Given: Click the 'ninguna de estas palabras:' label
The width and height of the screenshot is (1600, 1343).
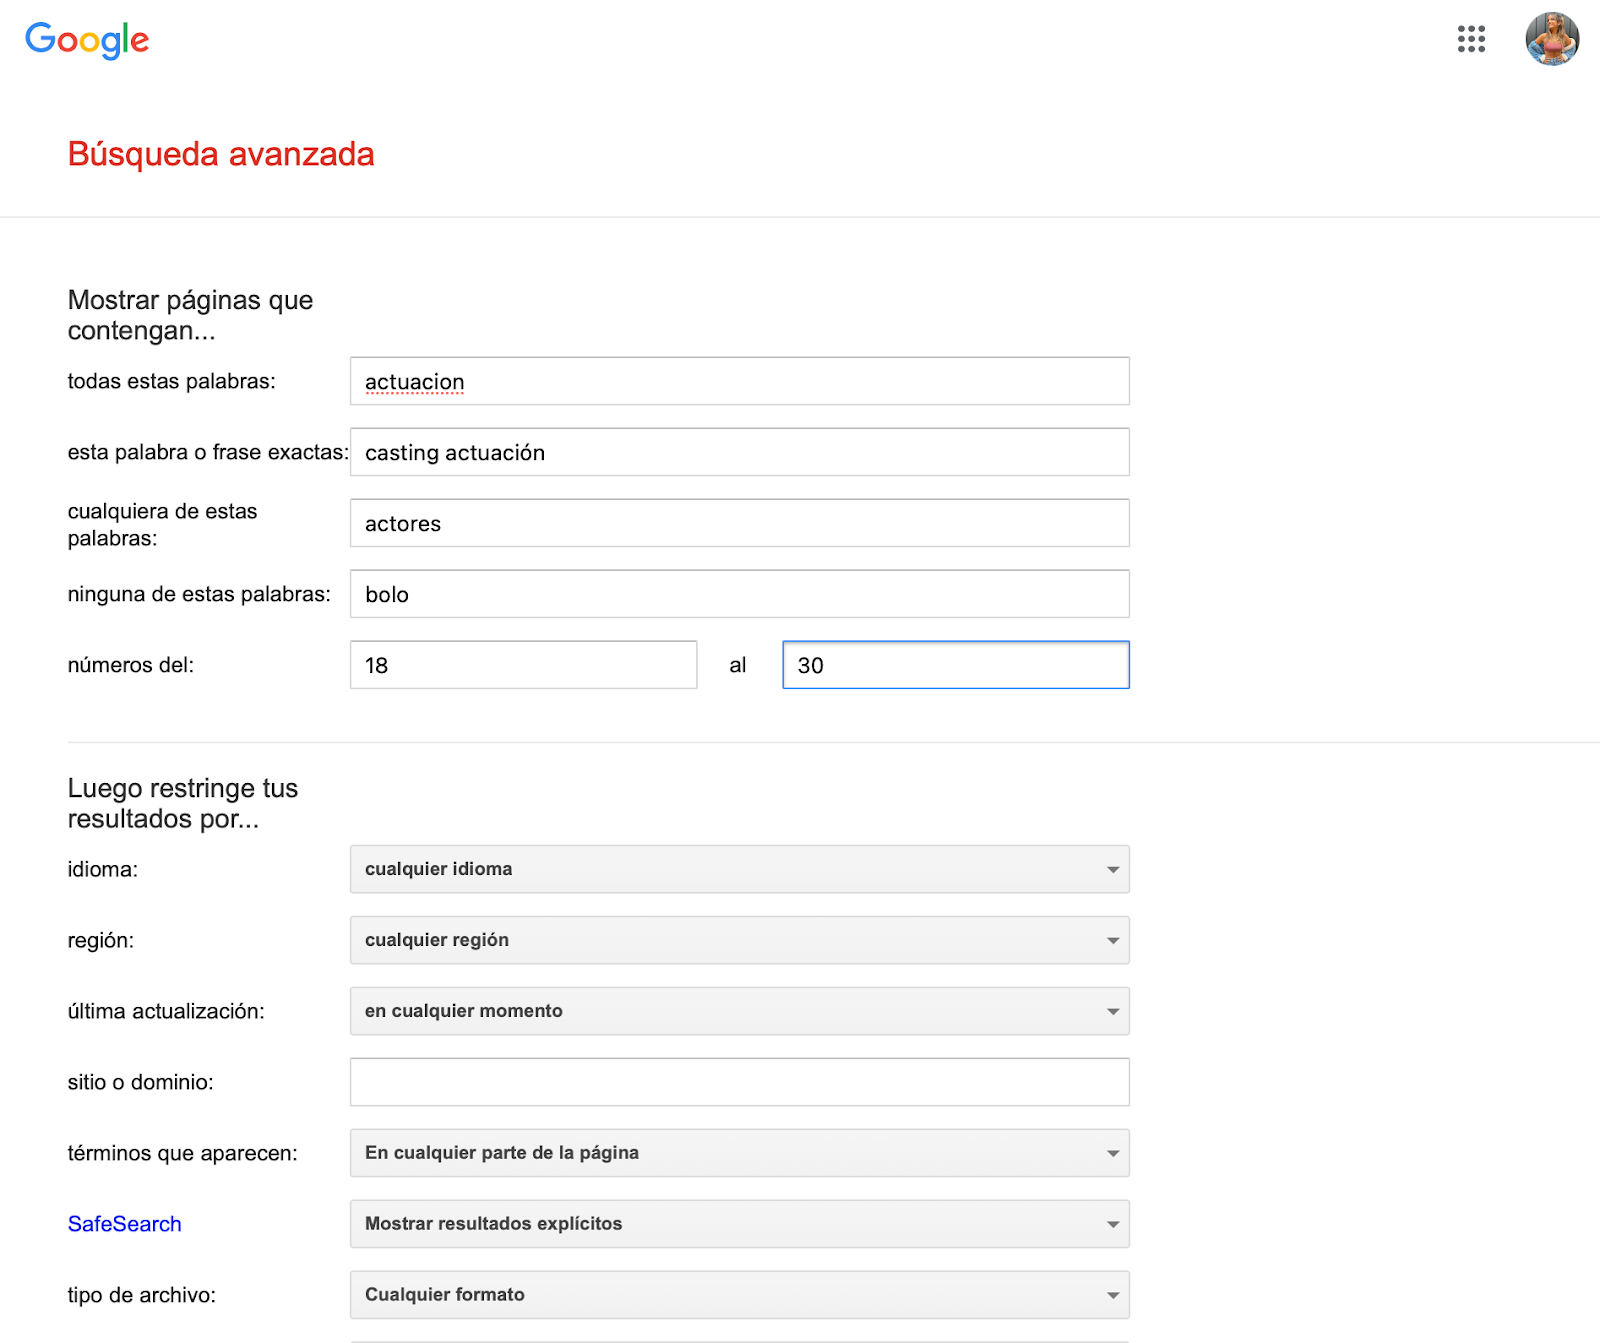Looking at the screenshot, I should (199, 594).
